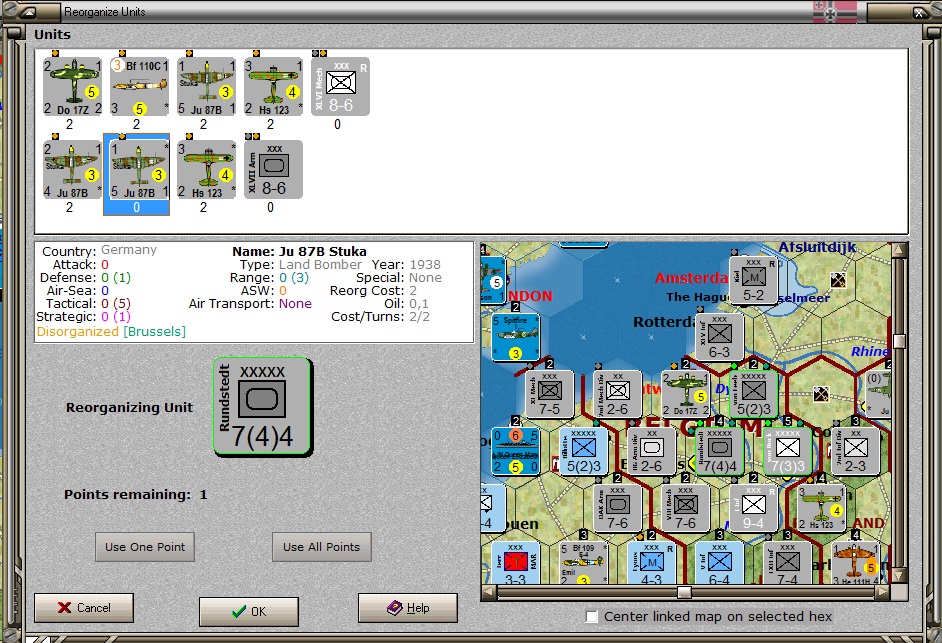Click the von Leeb 5(2)3 HQ counter
The width and height of the screenshot is (942, 643).
click(753, 394)
